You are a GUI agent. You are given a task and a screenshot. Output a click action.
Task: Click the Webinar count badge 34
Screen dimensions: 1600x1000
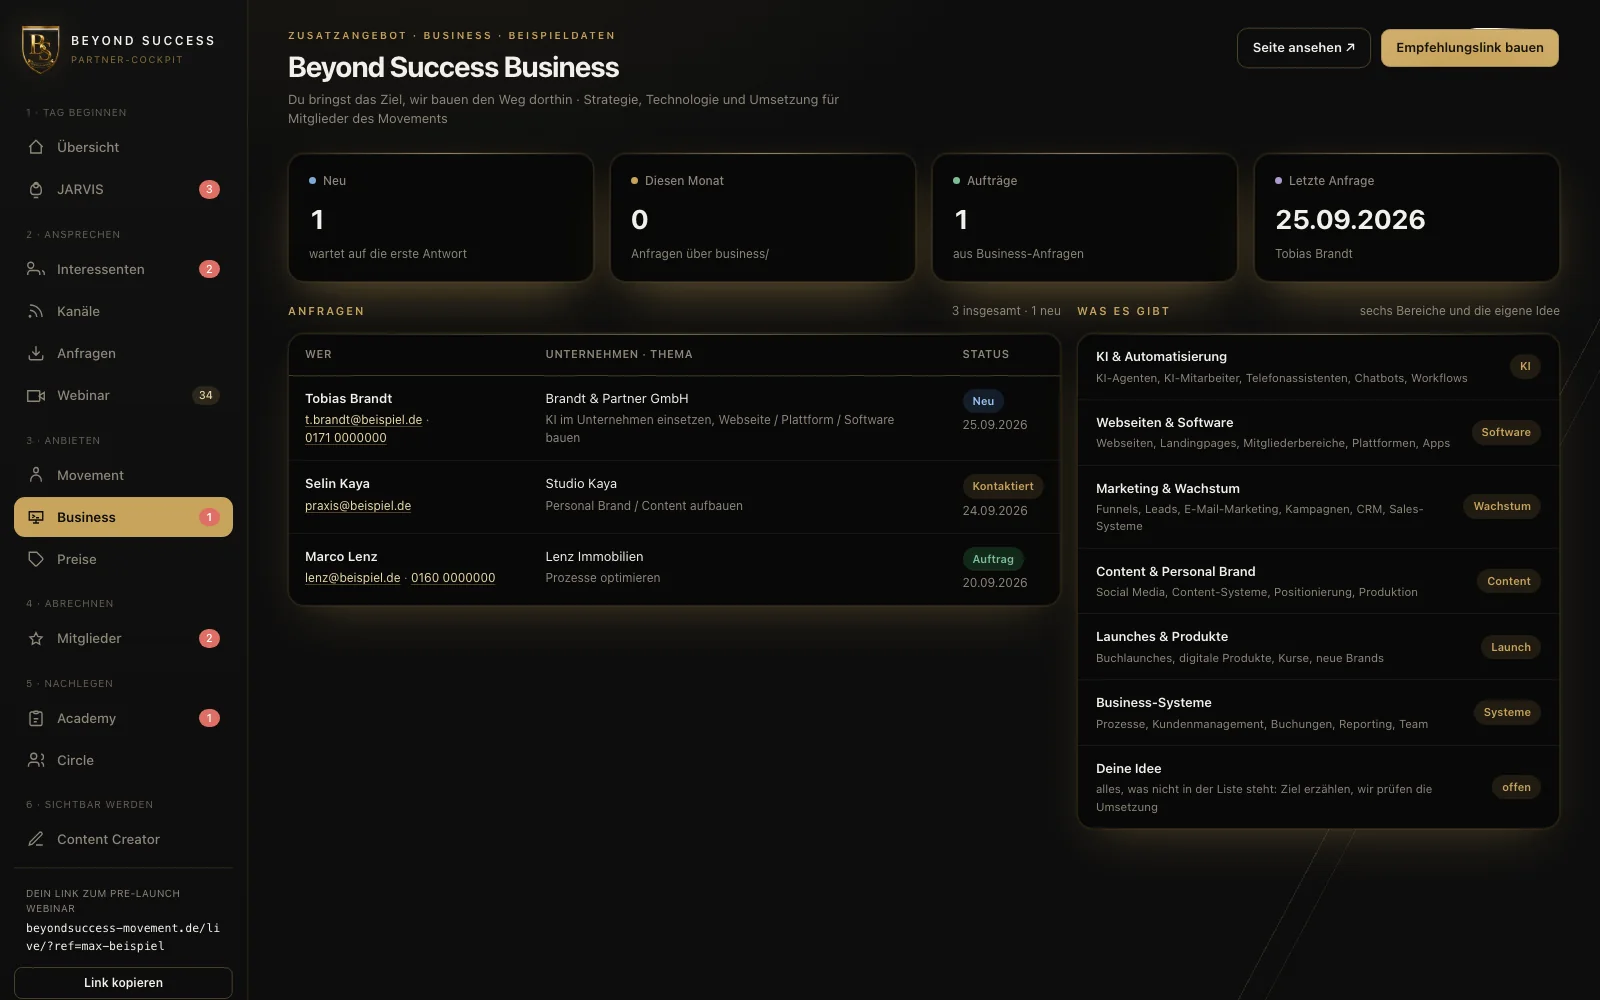(205, 395)
